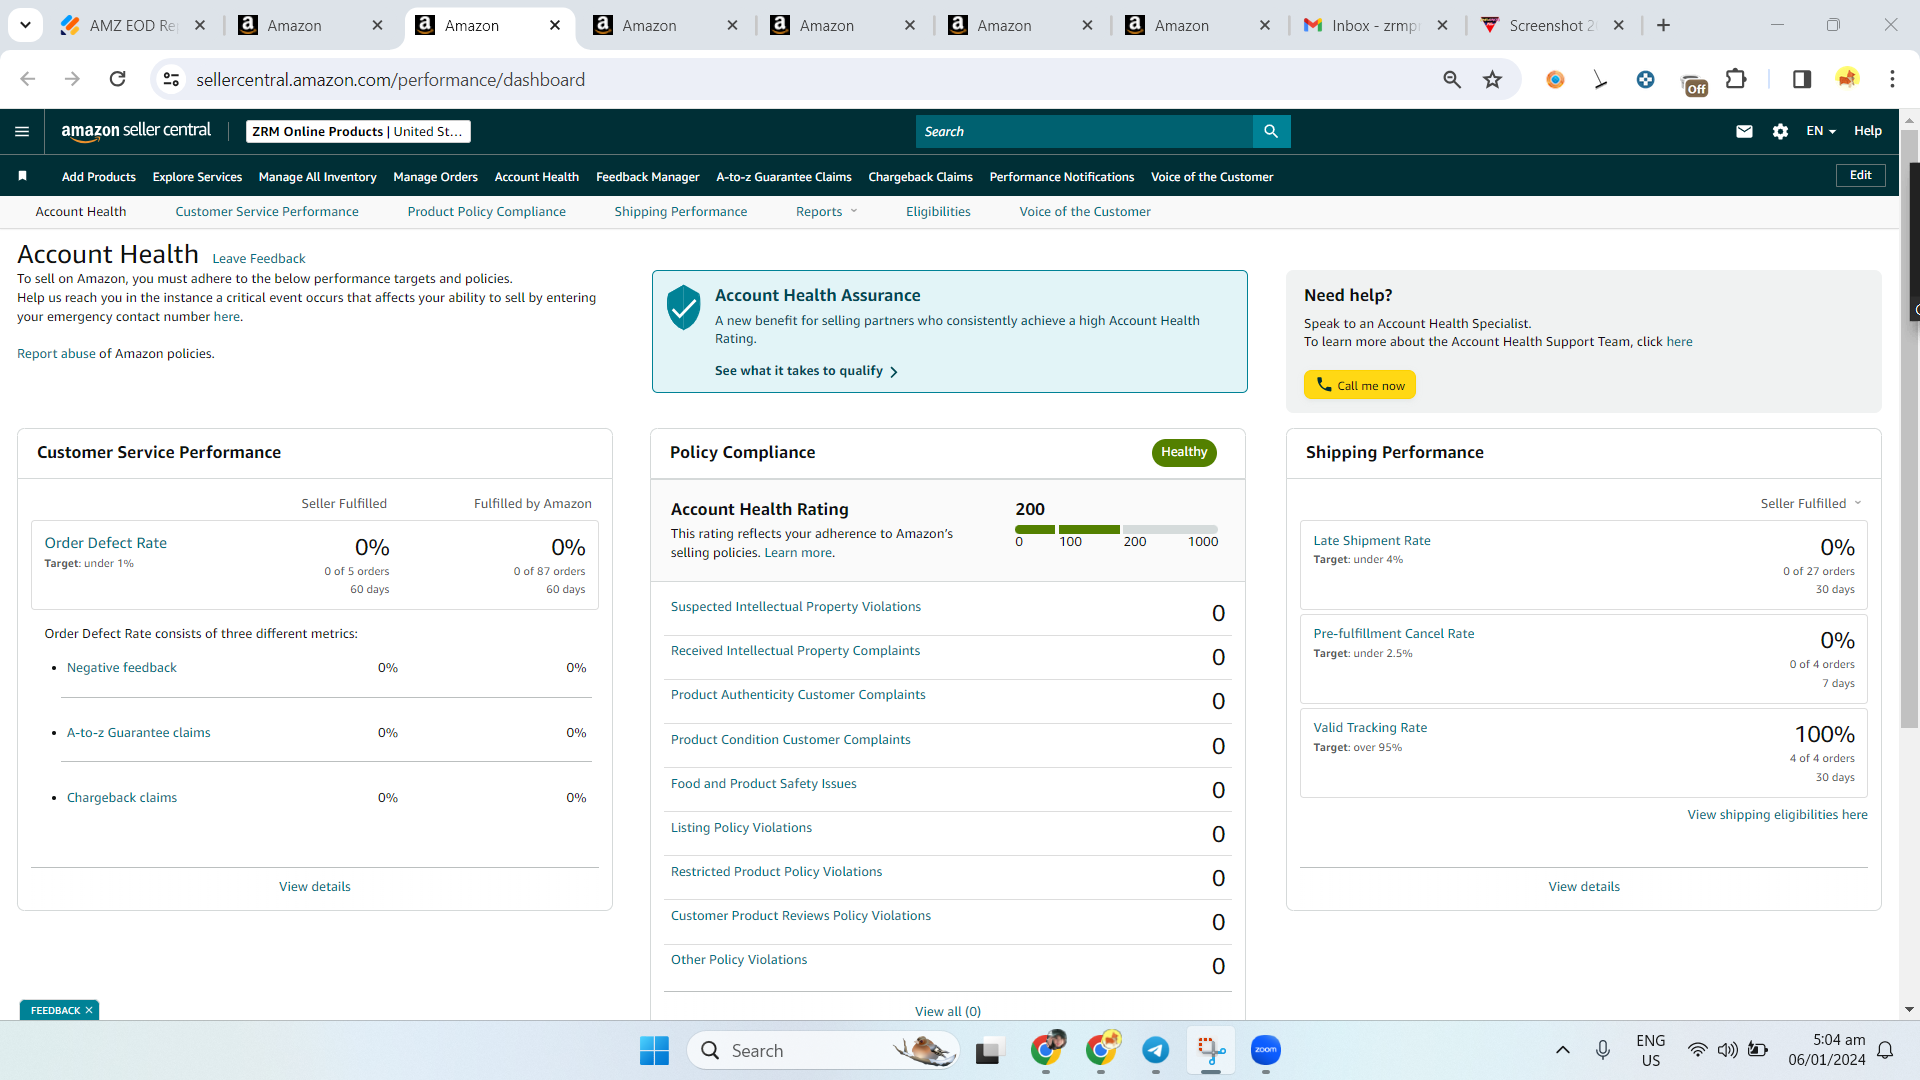The width and height of the screenshot is (1920, 1080).
Task: Click the Late Shipment Rate link
Action: (1372, 541)
